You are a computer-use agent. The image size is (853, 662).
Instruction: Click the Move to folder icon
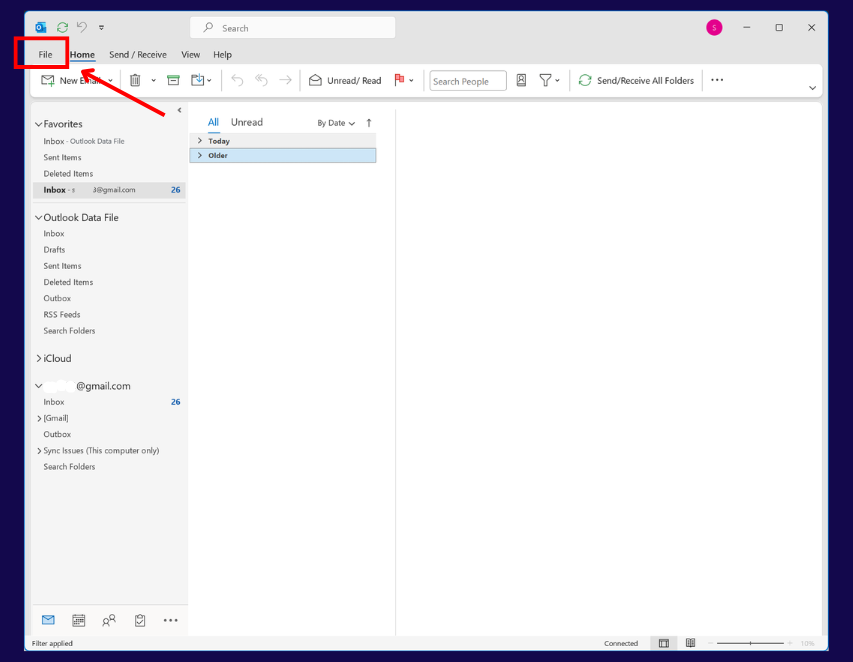point(197,81)
